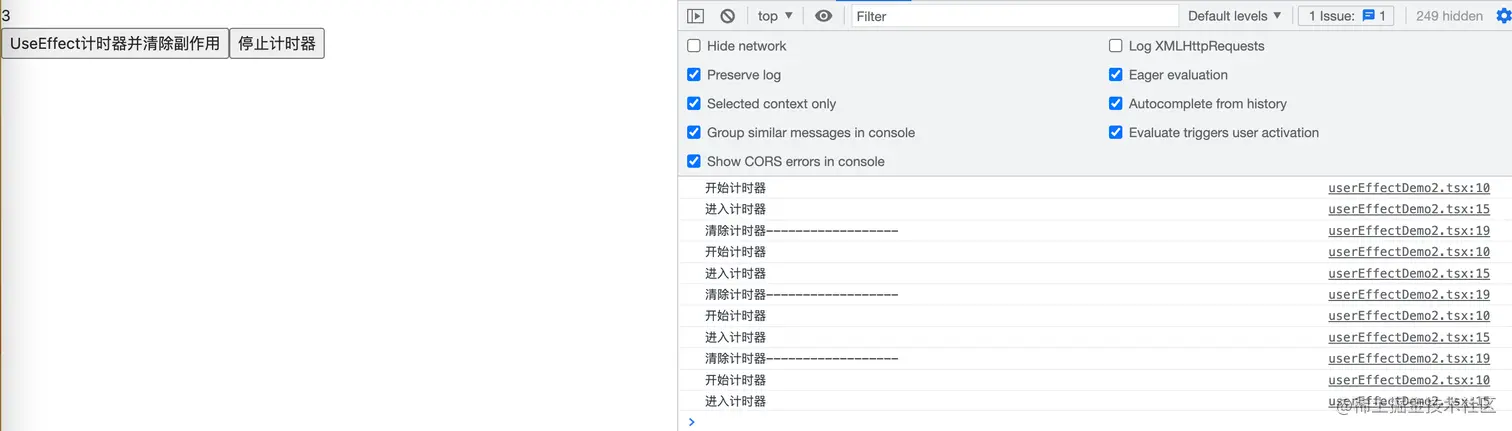Disable Eager evaluation
The image size is (1512, 431).
(1116, 75)
